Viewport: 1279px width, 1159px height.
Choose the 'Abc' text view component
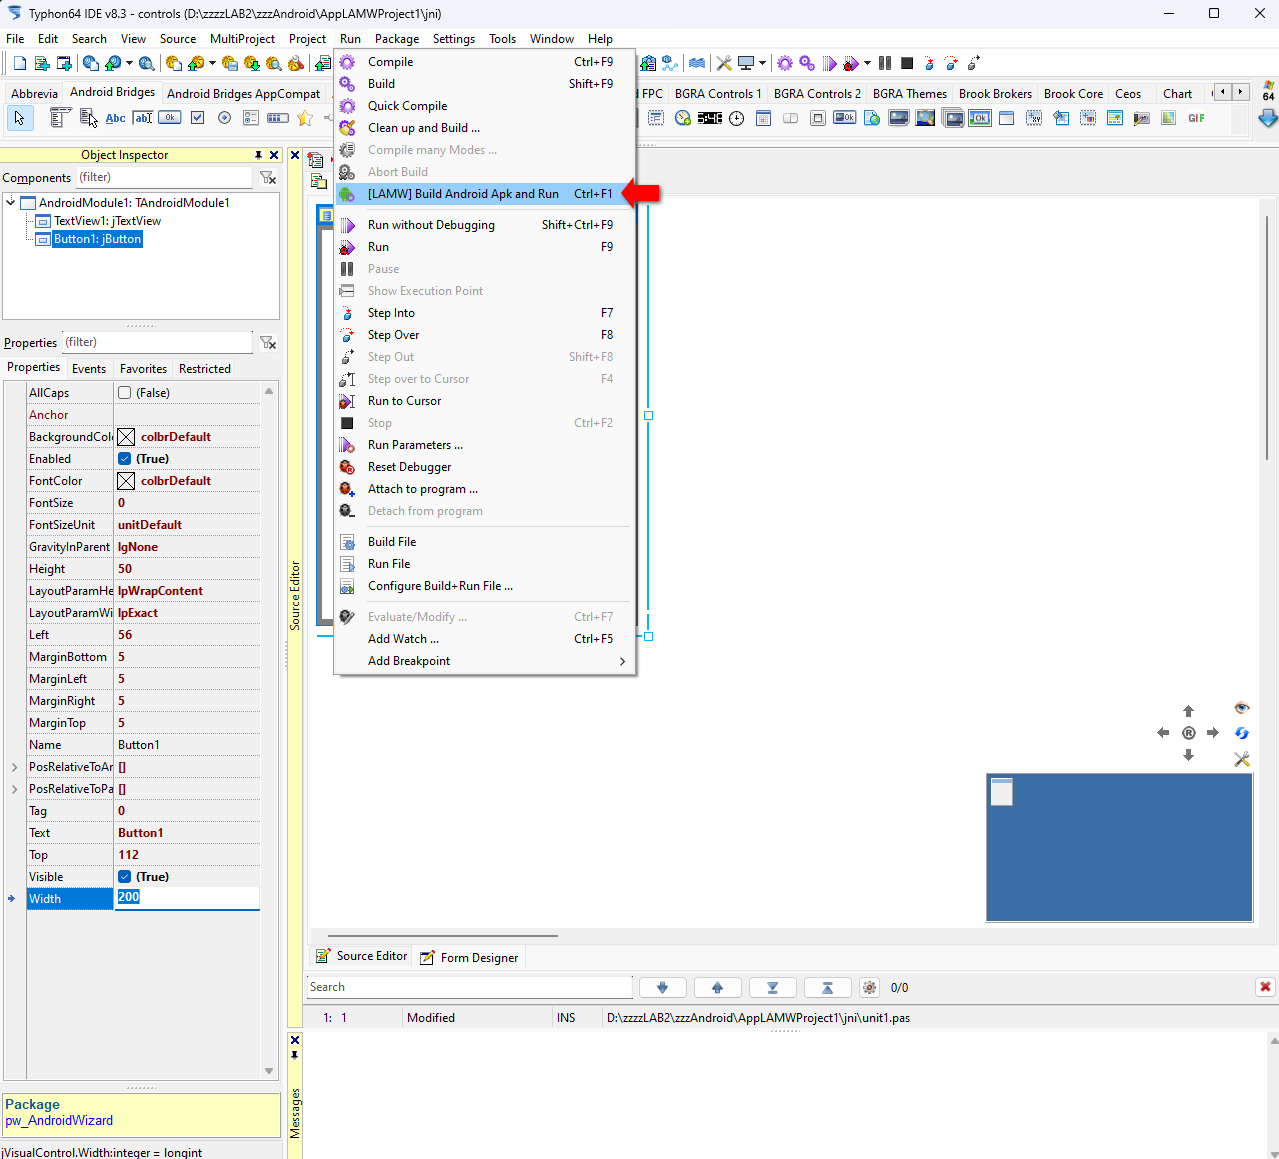click(x=116, y=118)
